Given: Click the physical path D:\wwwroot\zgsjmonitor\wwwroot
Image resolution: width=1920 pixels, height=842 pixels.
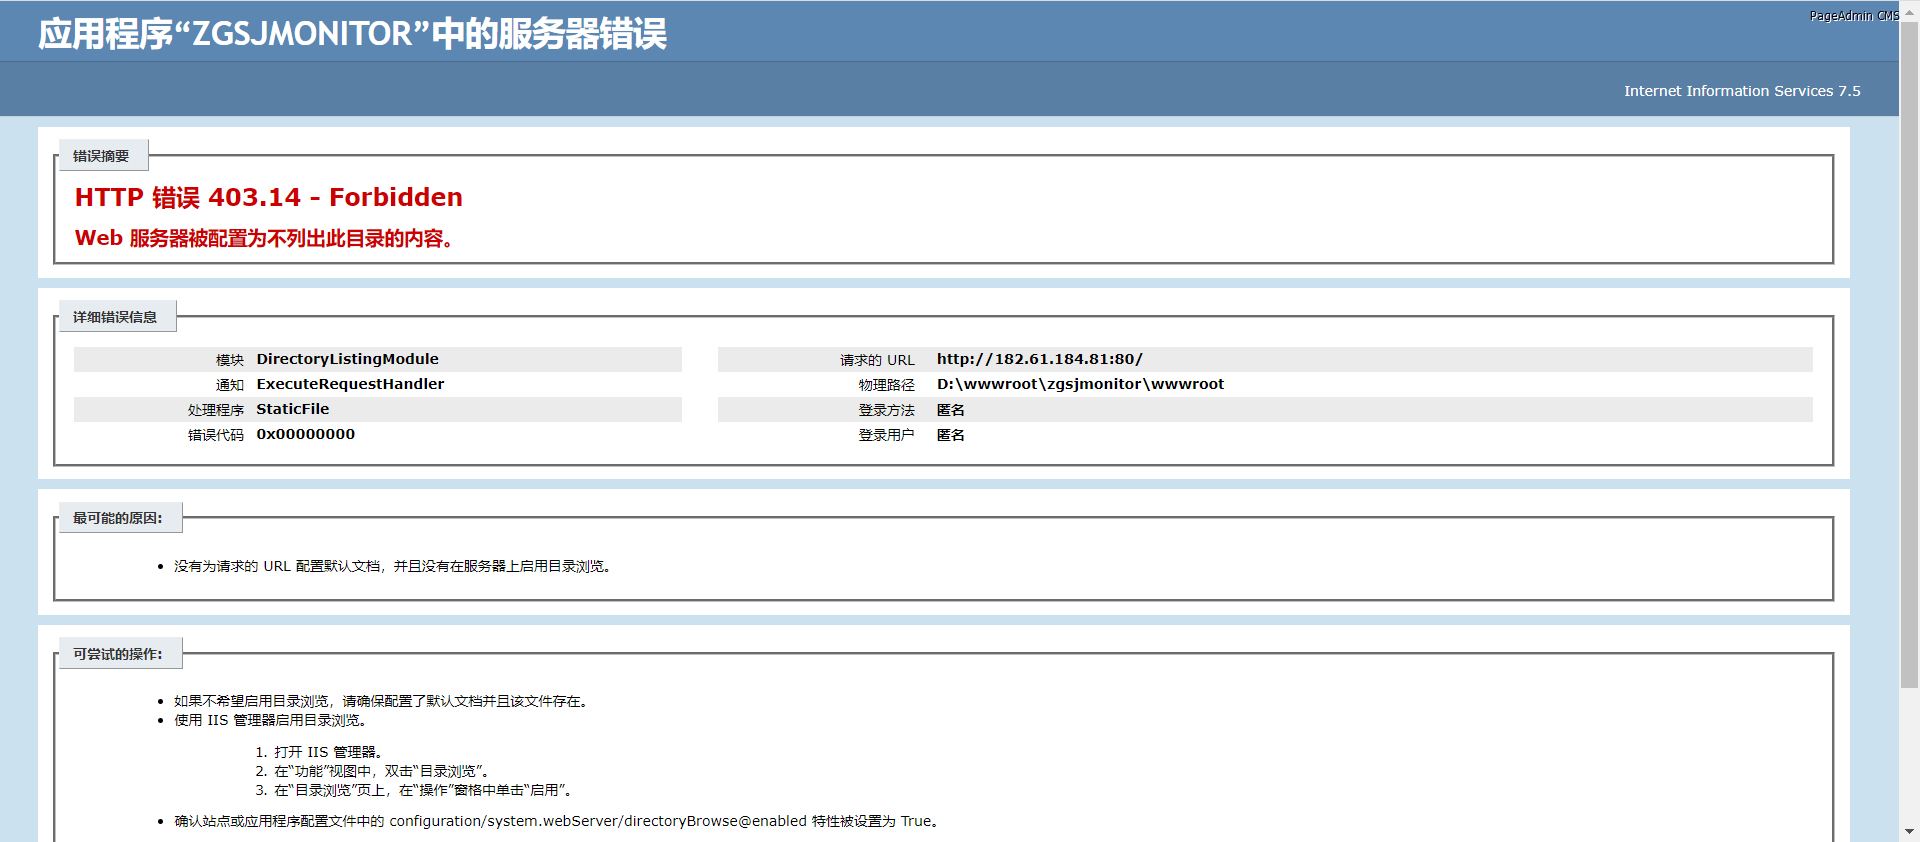Looking at the screenshot, I should pos(1080,384).
